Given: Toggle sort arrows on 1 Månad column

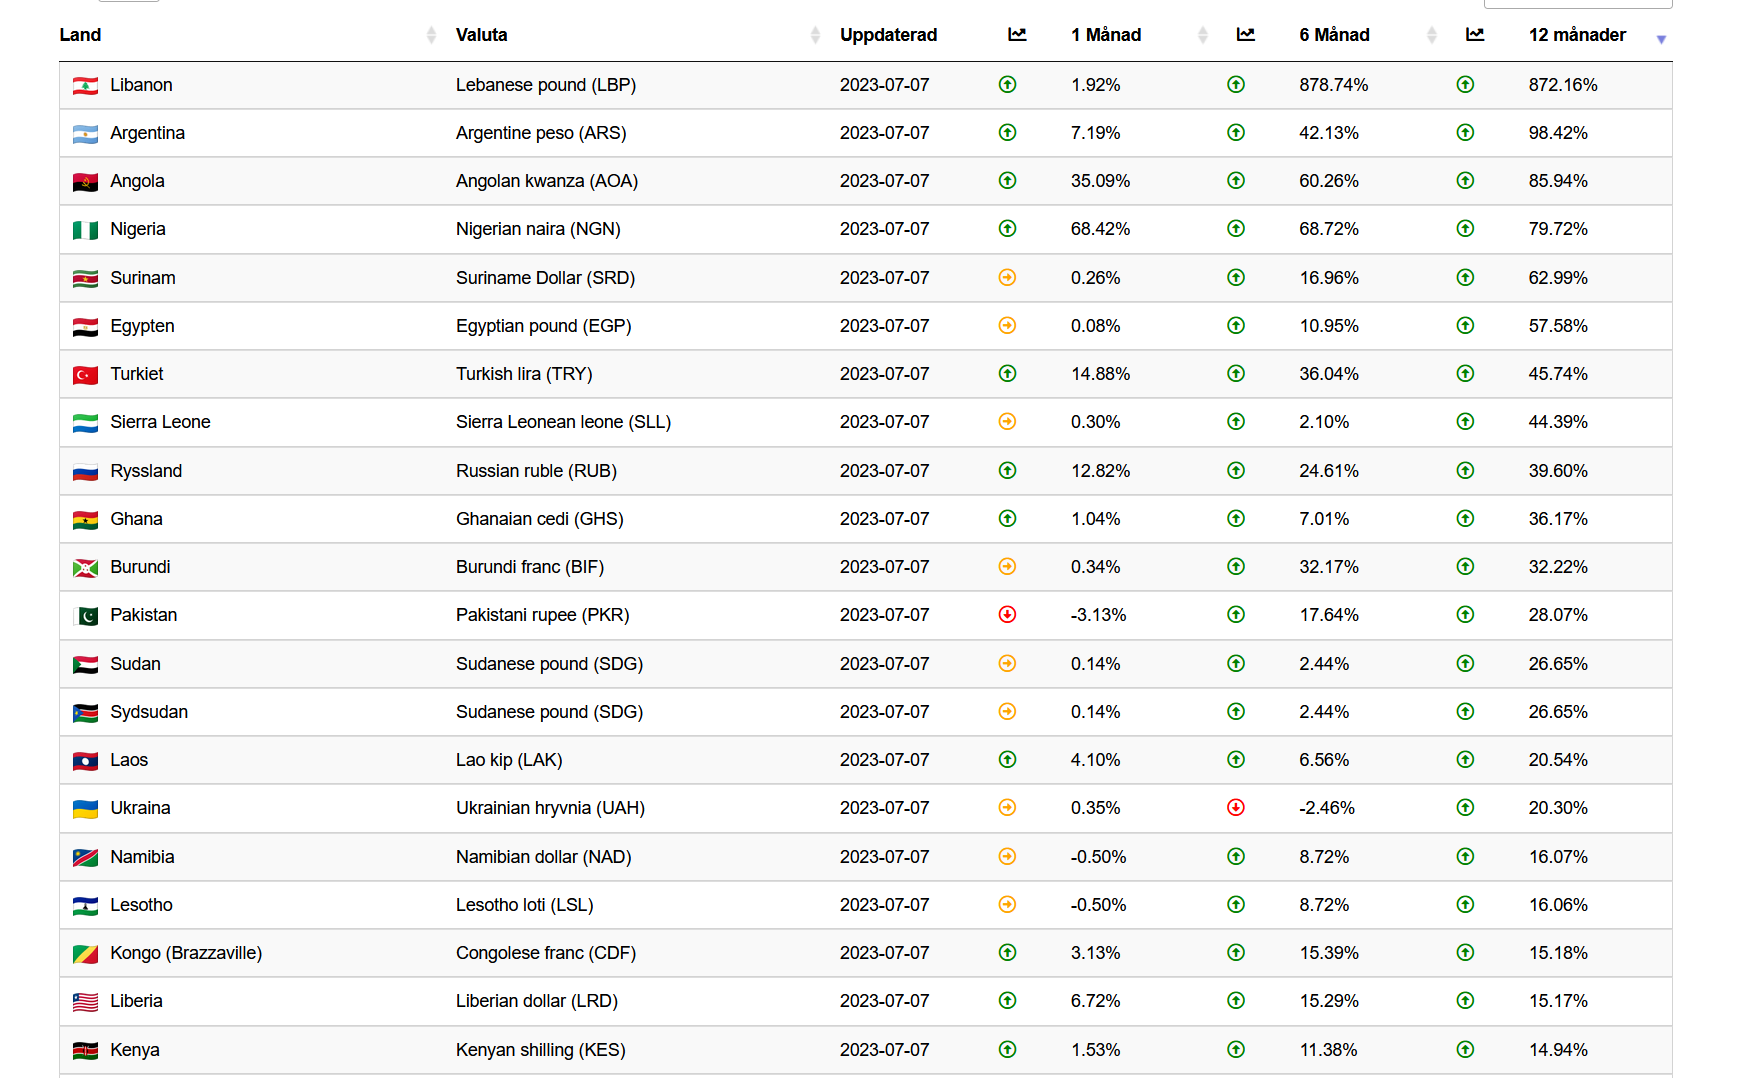Looking at the screenshot, I should pyautogui.click(x=1202, y=36).
